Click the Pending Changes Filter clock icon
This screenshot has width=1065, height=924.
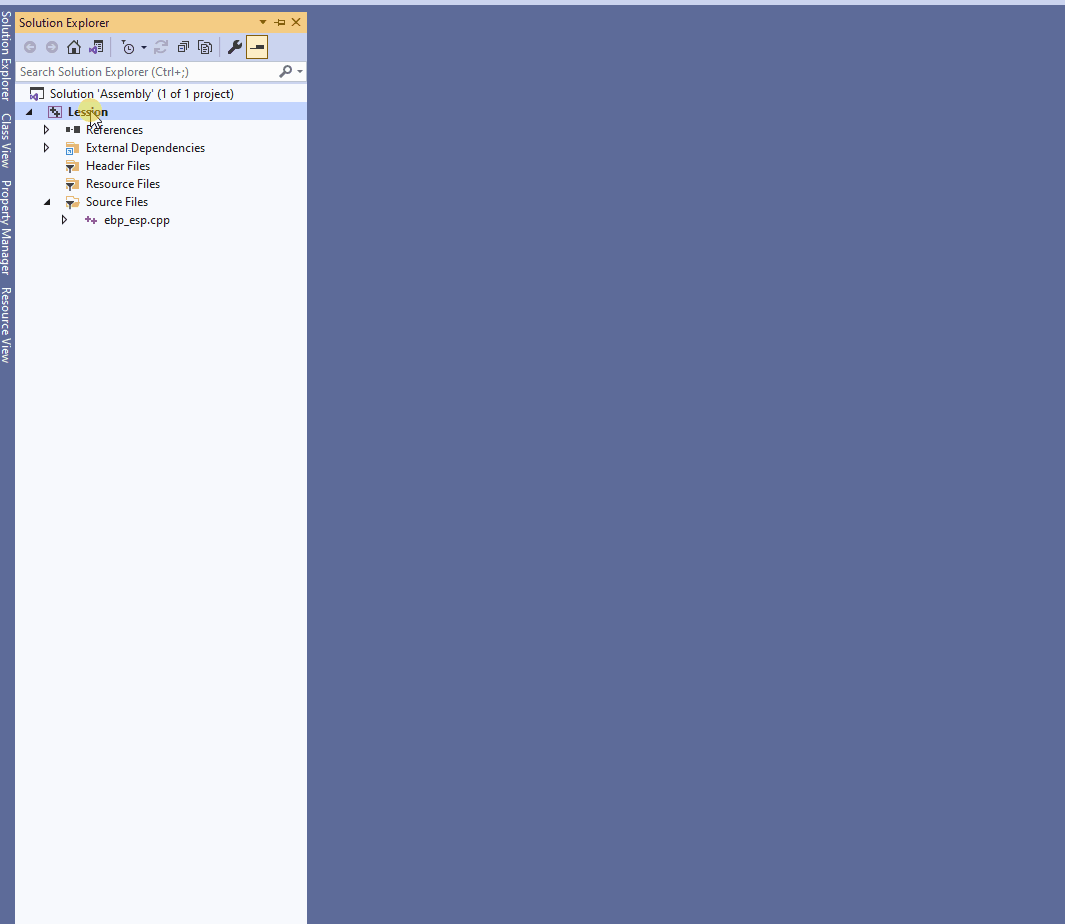tap(128, 47)
